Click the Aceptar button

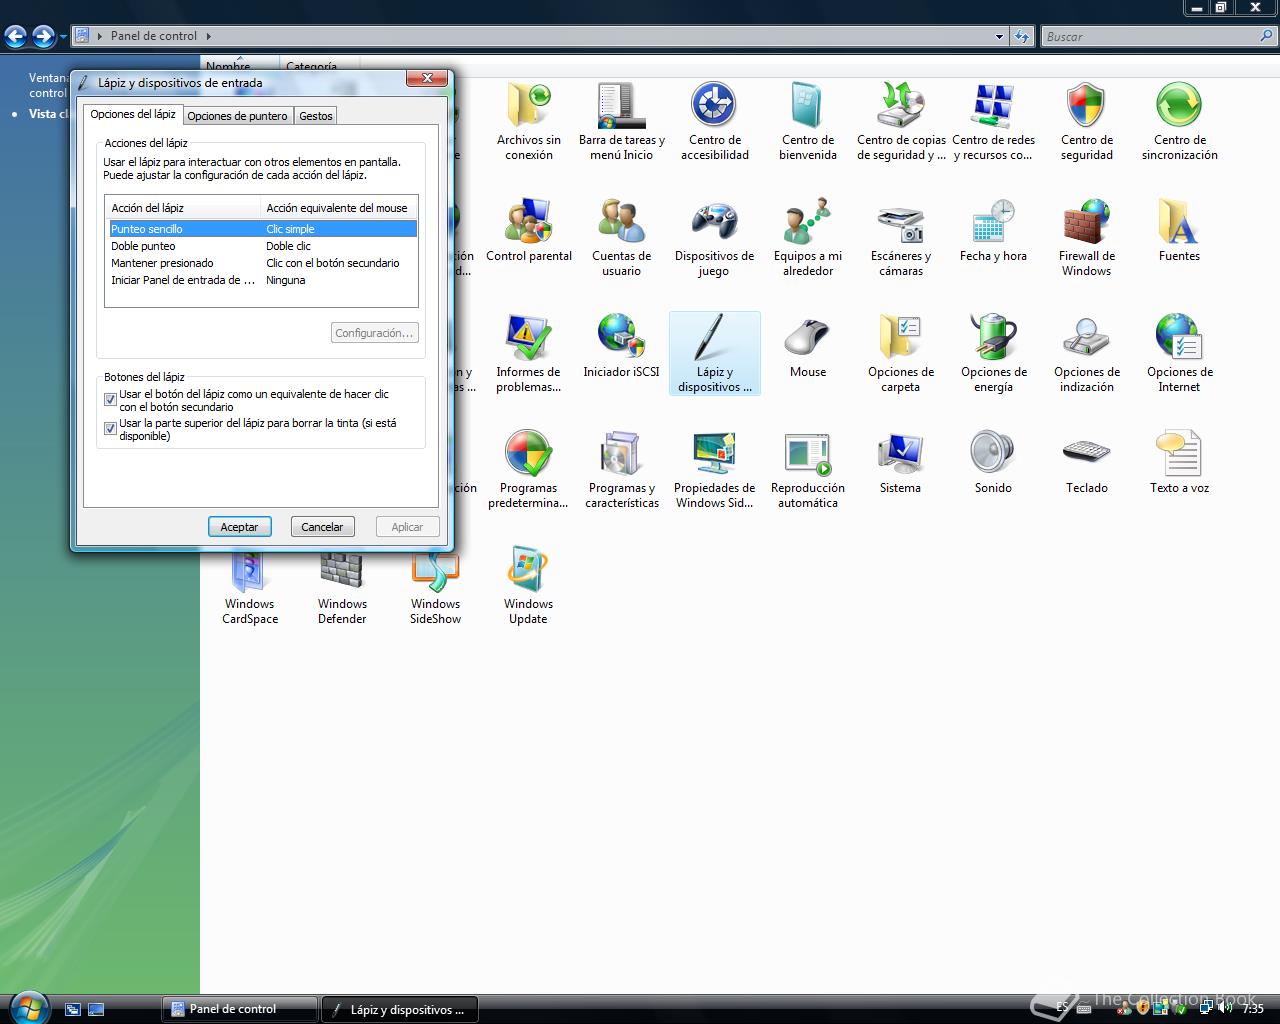click(x=239, y=527)
